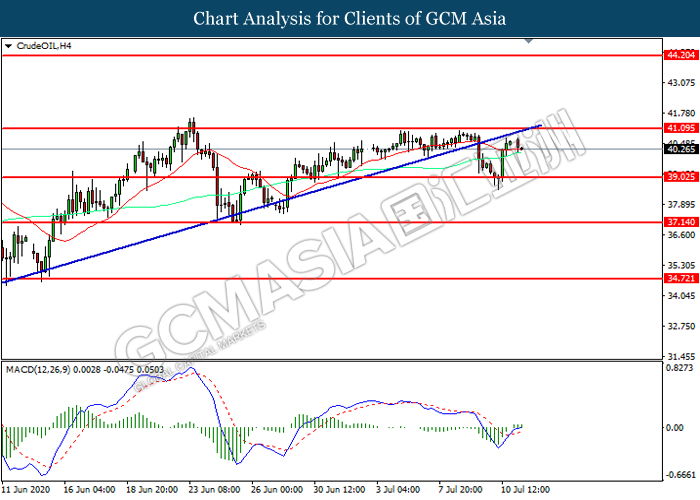Viewport: 700px width, 500px height.
Task: Click the grey chart shift triangle marker
Action: click(x=542, y=44)
